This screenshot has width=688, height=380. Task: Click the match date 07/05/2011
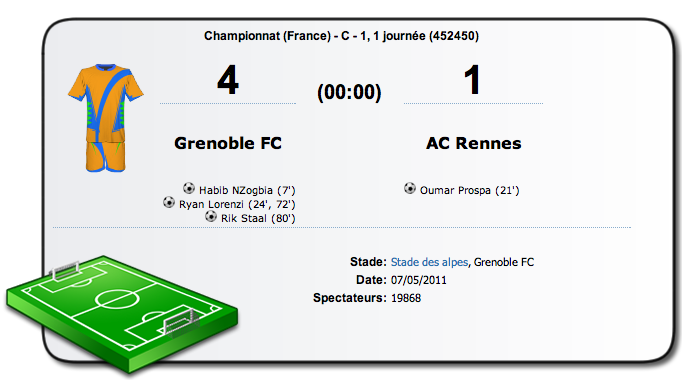point(419,280)
